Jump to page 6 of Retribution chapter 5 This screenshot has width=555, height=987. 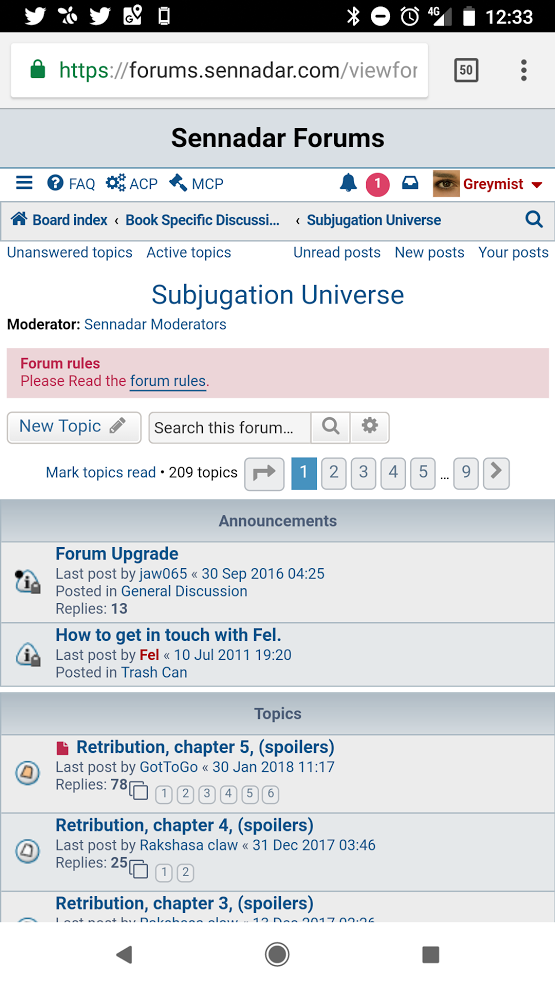coord(271,794)
